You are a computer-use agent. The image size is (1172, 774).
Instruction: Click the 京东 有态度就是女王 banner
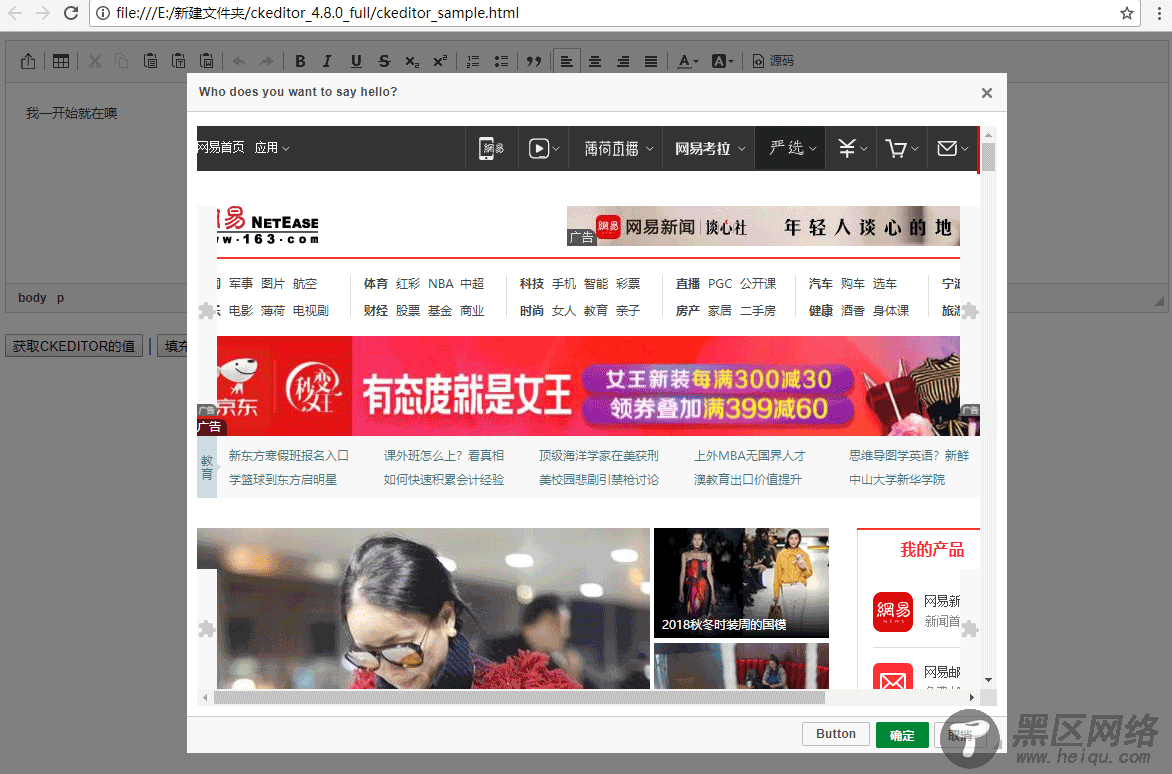[588, 386]
